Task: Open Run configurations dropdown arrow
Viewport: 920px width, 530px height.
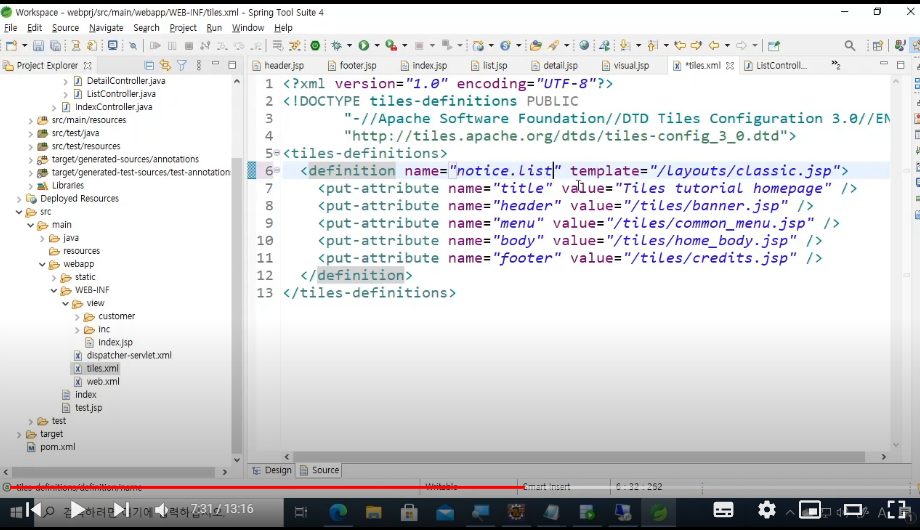Action: pos(377,46)
